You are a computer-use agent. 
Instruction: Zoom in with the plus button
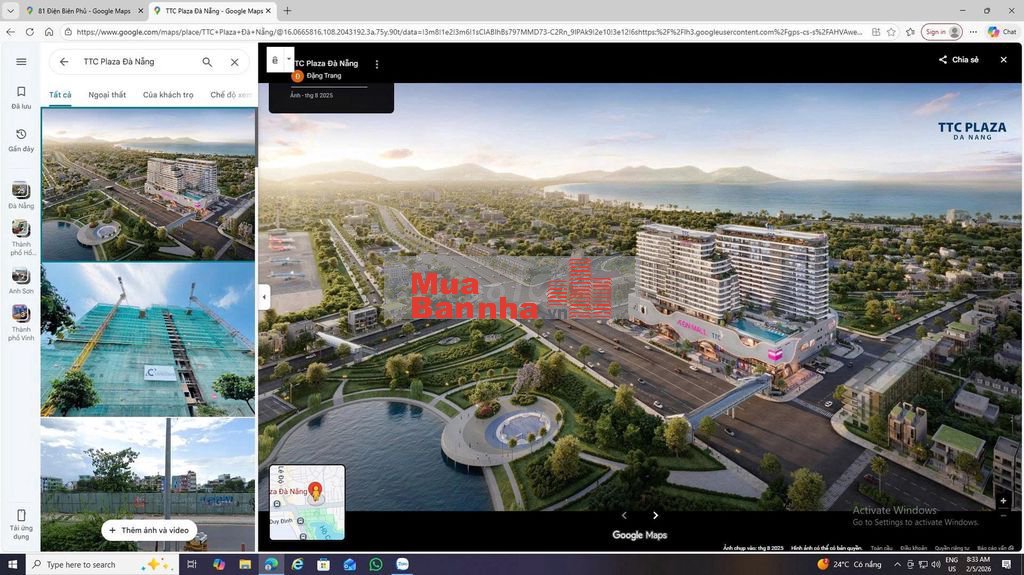1003,500
